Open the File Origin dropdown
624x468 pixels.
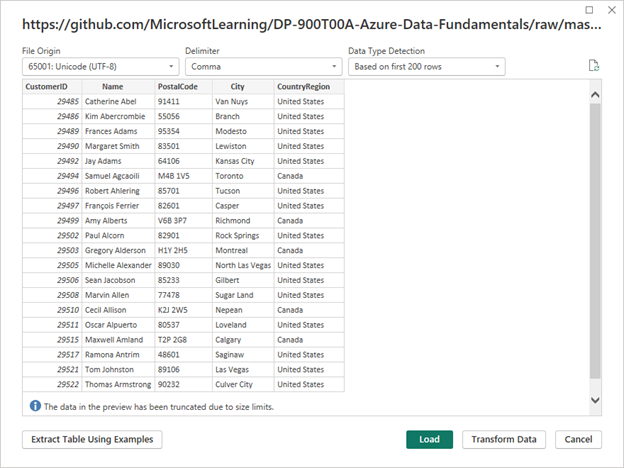tap(100, 67)
